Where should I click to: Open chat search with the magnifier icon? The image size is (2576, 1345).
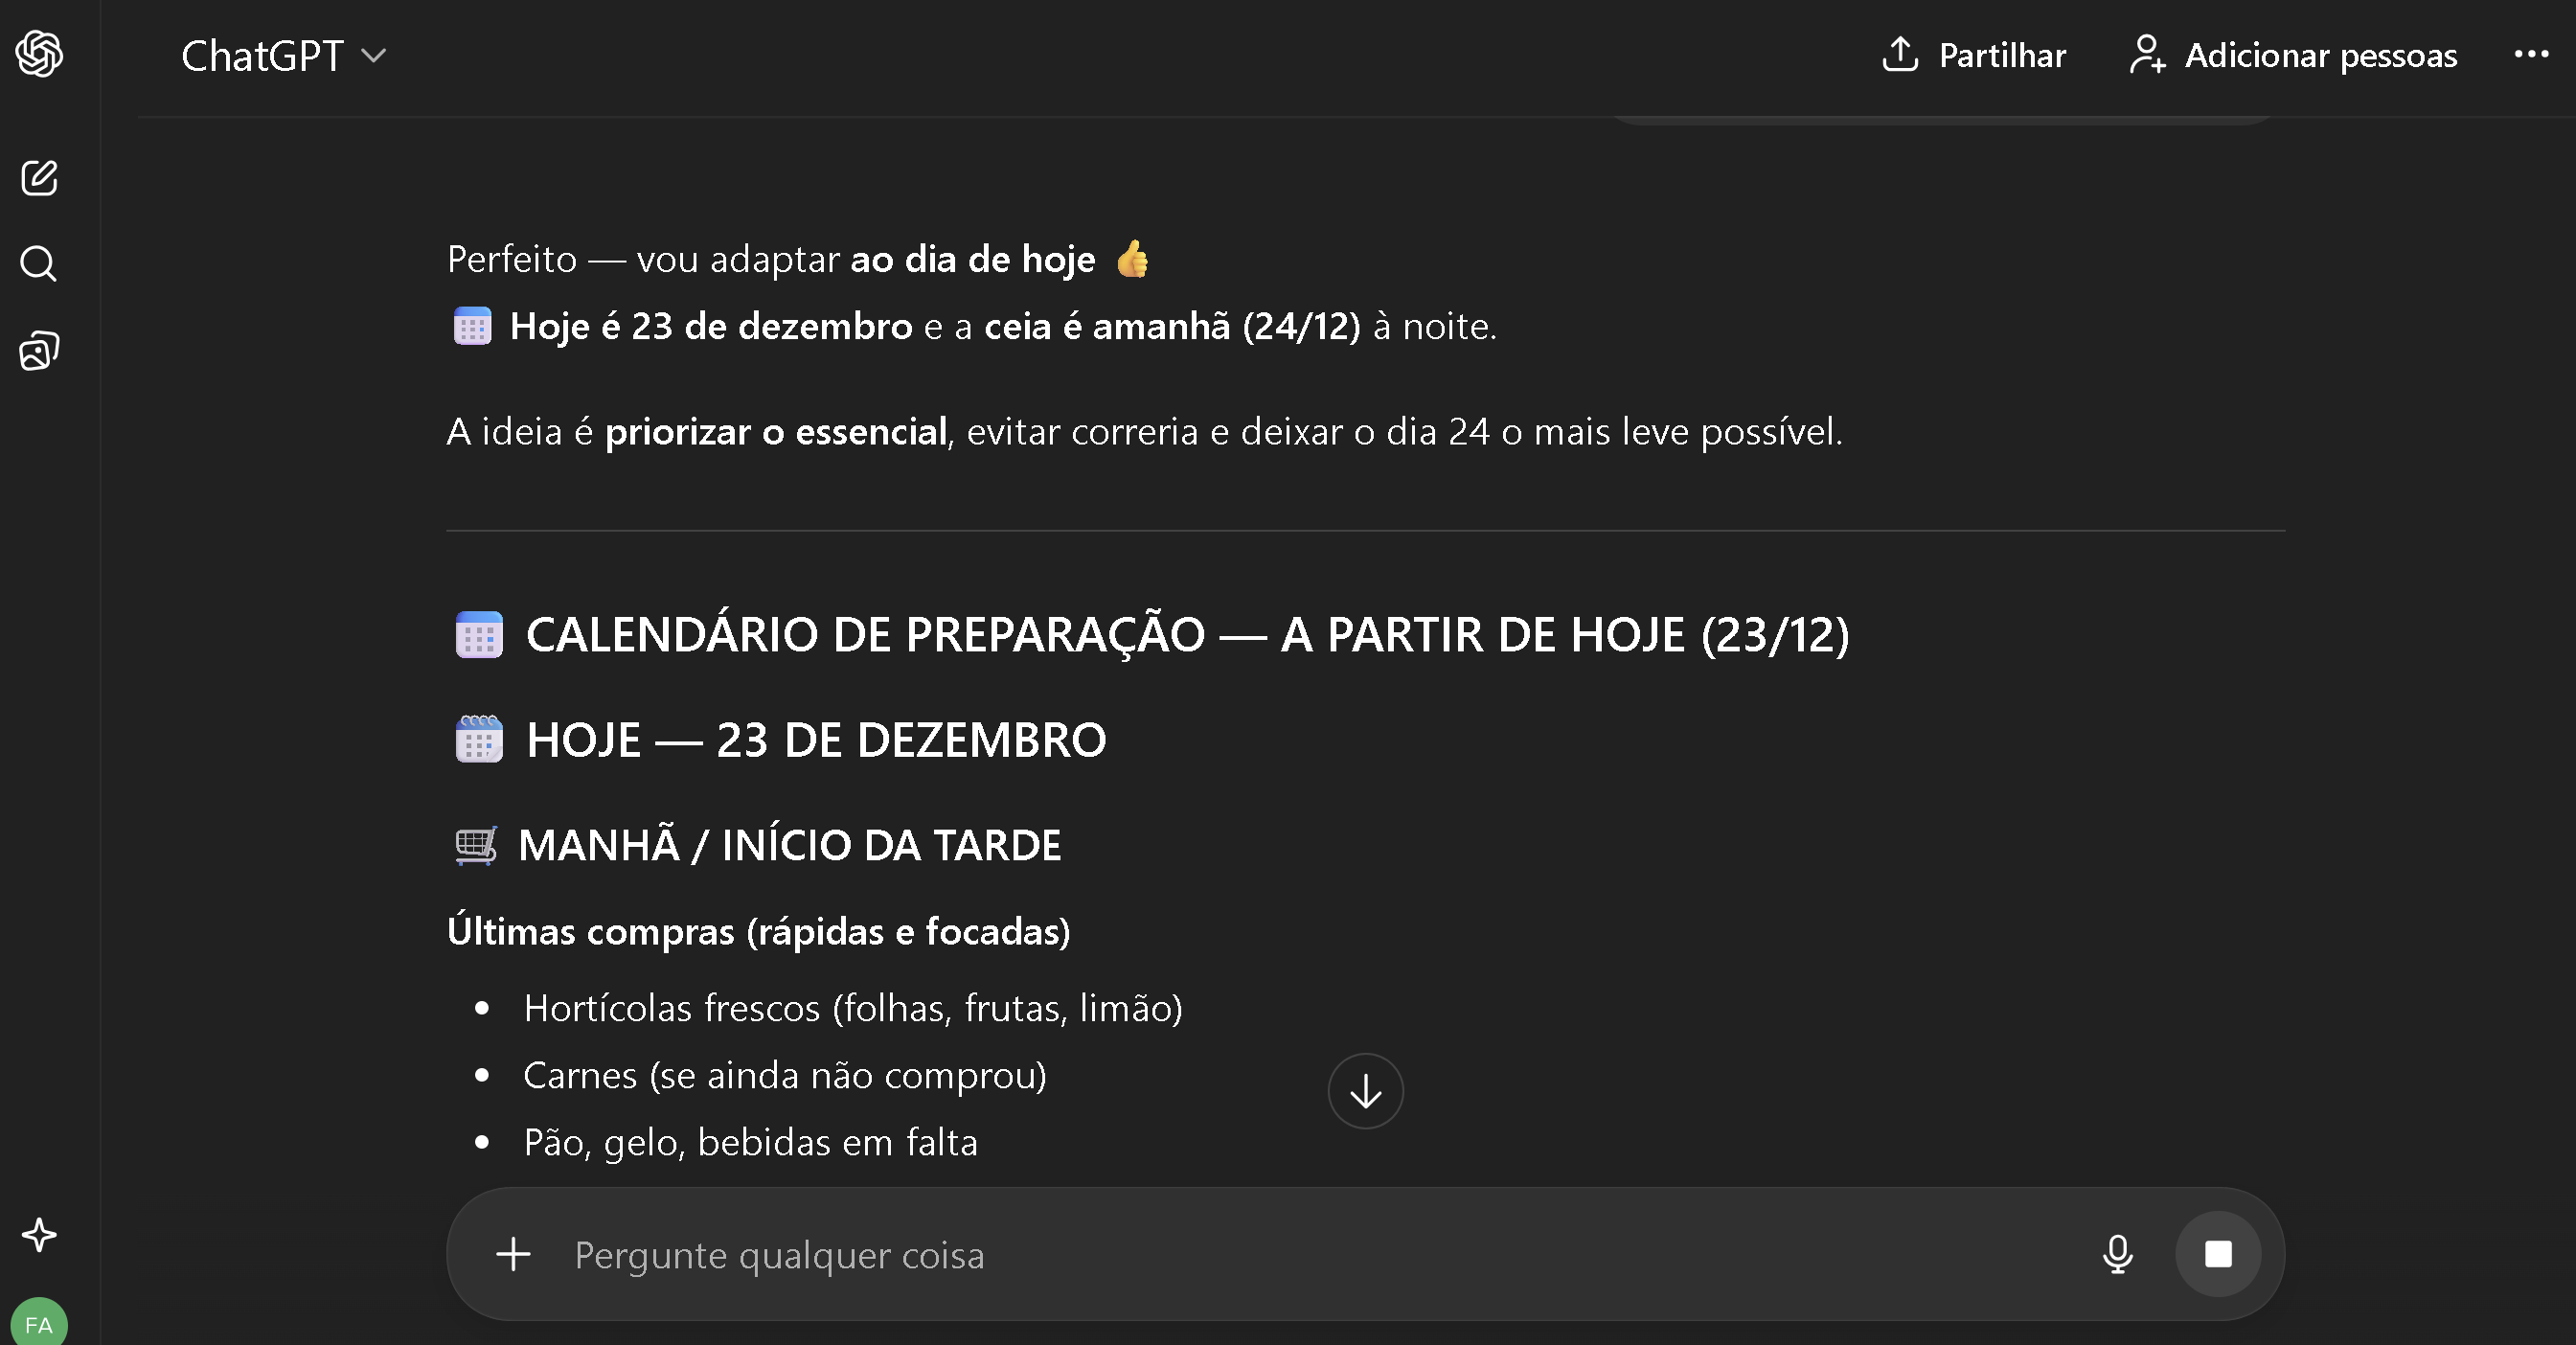click(39, 264)
